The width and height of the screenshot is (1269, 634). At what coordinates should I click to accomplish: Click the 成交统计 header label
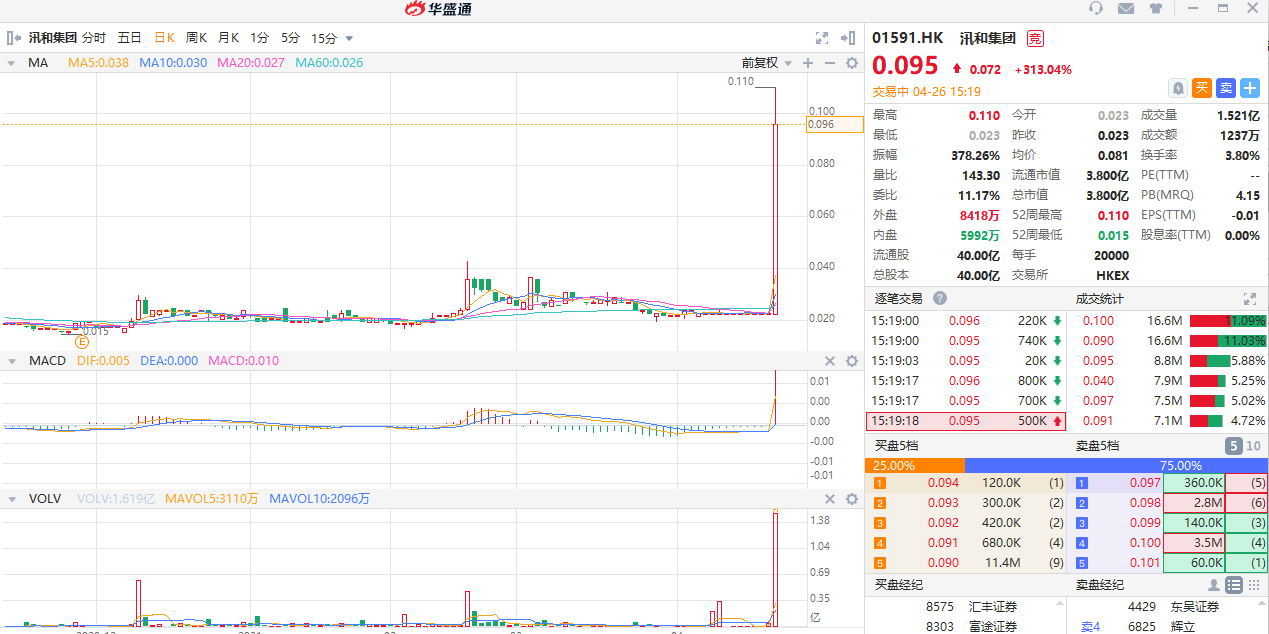coord(1099,298)
